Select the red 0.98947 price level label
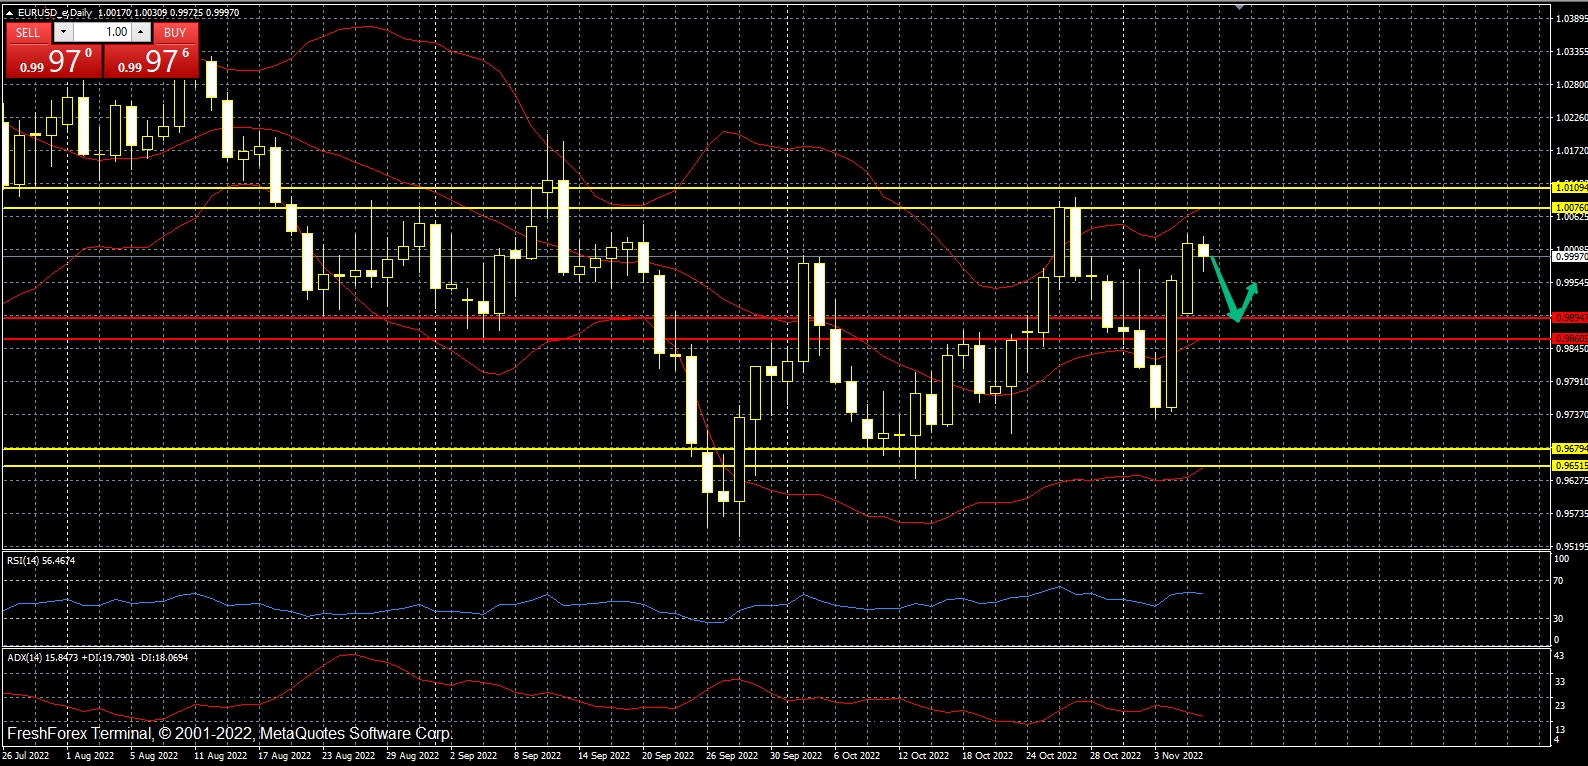This screenshot has height=766, width=1588. (x=1569, y=318)
